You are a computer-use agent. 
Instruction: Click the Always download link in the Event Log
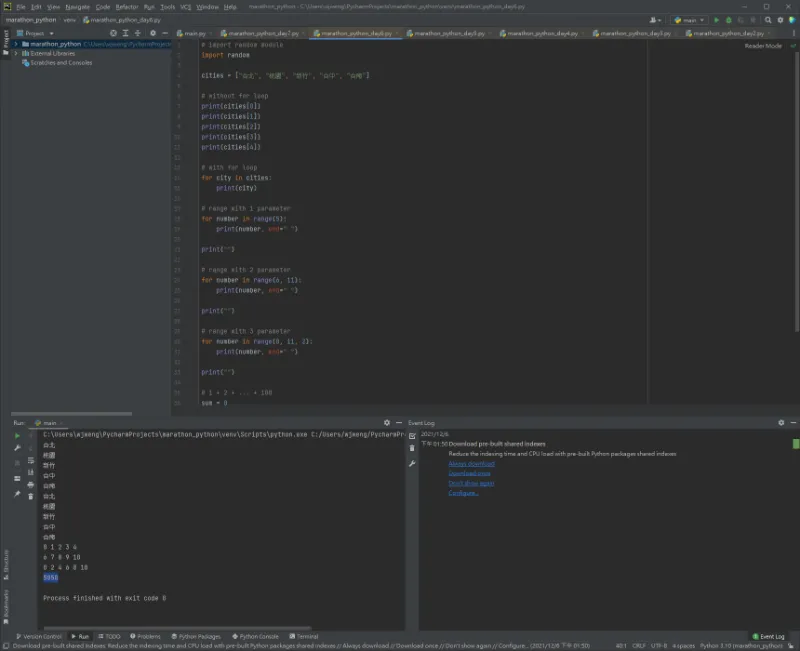click(471, 464)
